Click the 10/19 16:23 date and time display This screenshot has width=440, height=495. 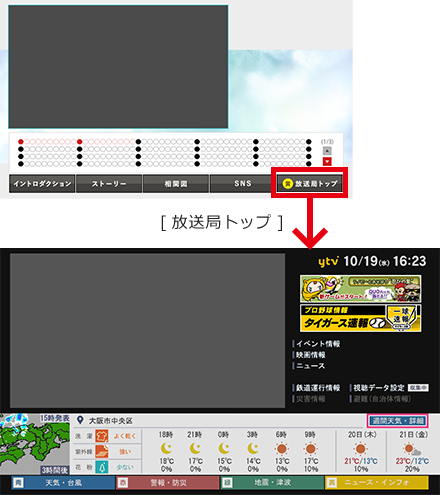pos(385,261)
